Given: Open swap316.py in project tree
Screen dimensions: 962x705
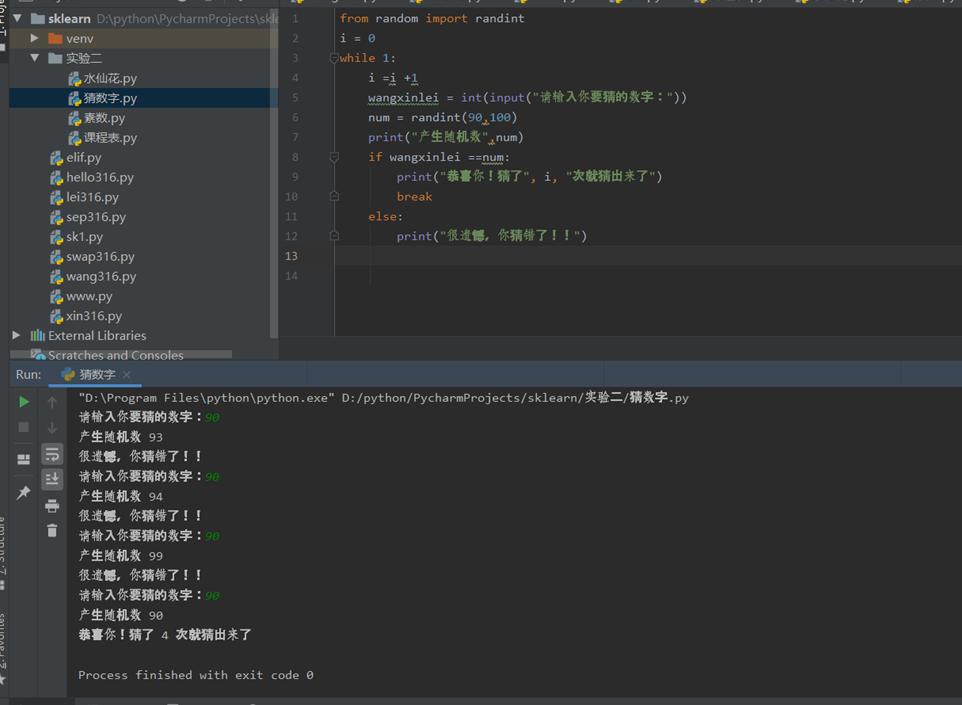Looking at the screenshot, I should click(92, 256).
